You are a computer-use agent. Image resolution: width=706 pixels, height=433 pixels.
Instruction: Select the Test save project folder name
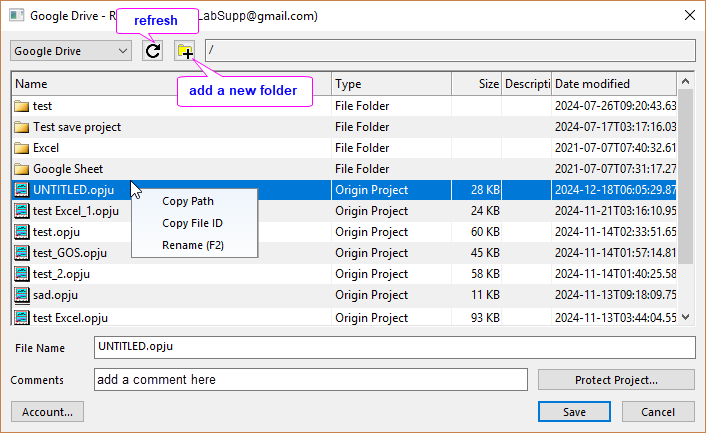[x=77, y=127]
